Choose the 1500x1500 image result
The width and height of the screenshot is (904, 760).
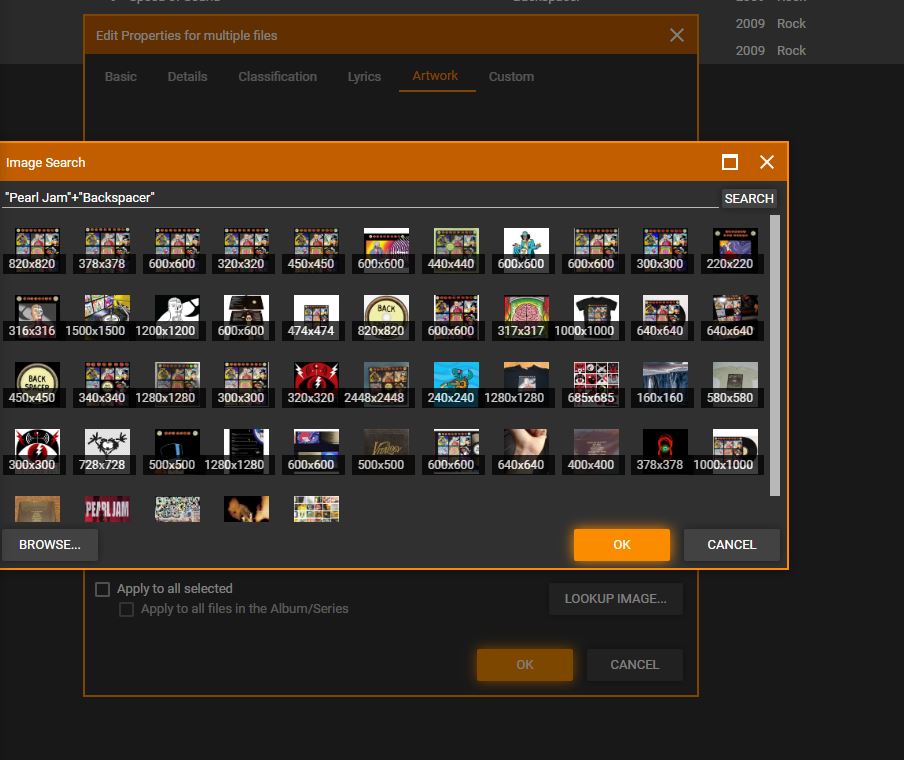point(107,316)
